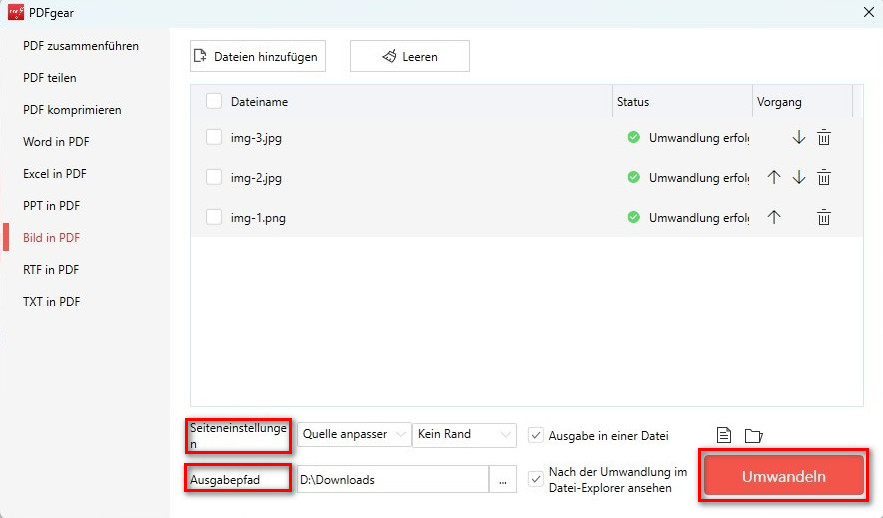Click Dateien hinzufügen button
883x518 pixels.
[258, 56]
